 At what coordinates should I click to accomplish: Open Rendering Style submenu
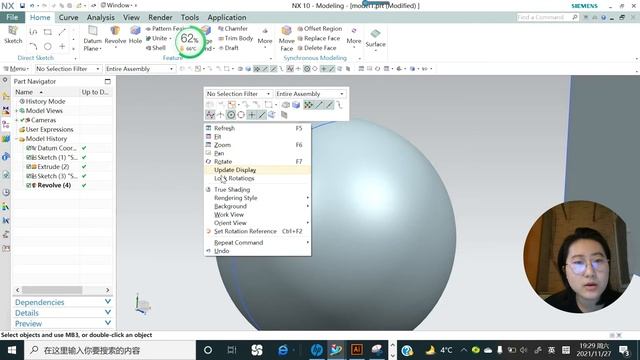(257, 198)
